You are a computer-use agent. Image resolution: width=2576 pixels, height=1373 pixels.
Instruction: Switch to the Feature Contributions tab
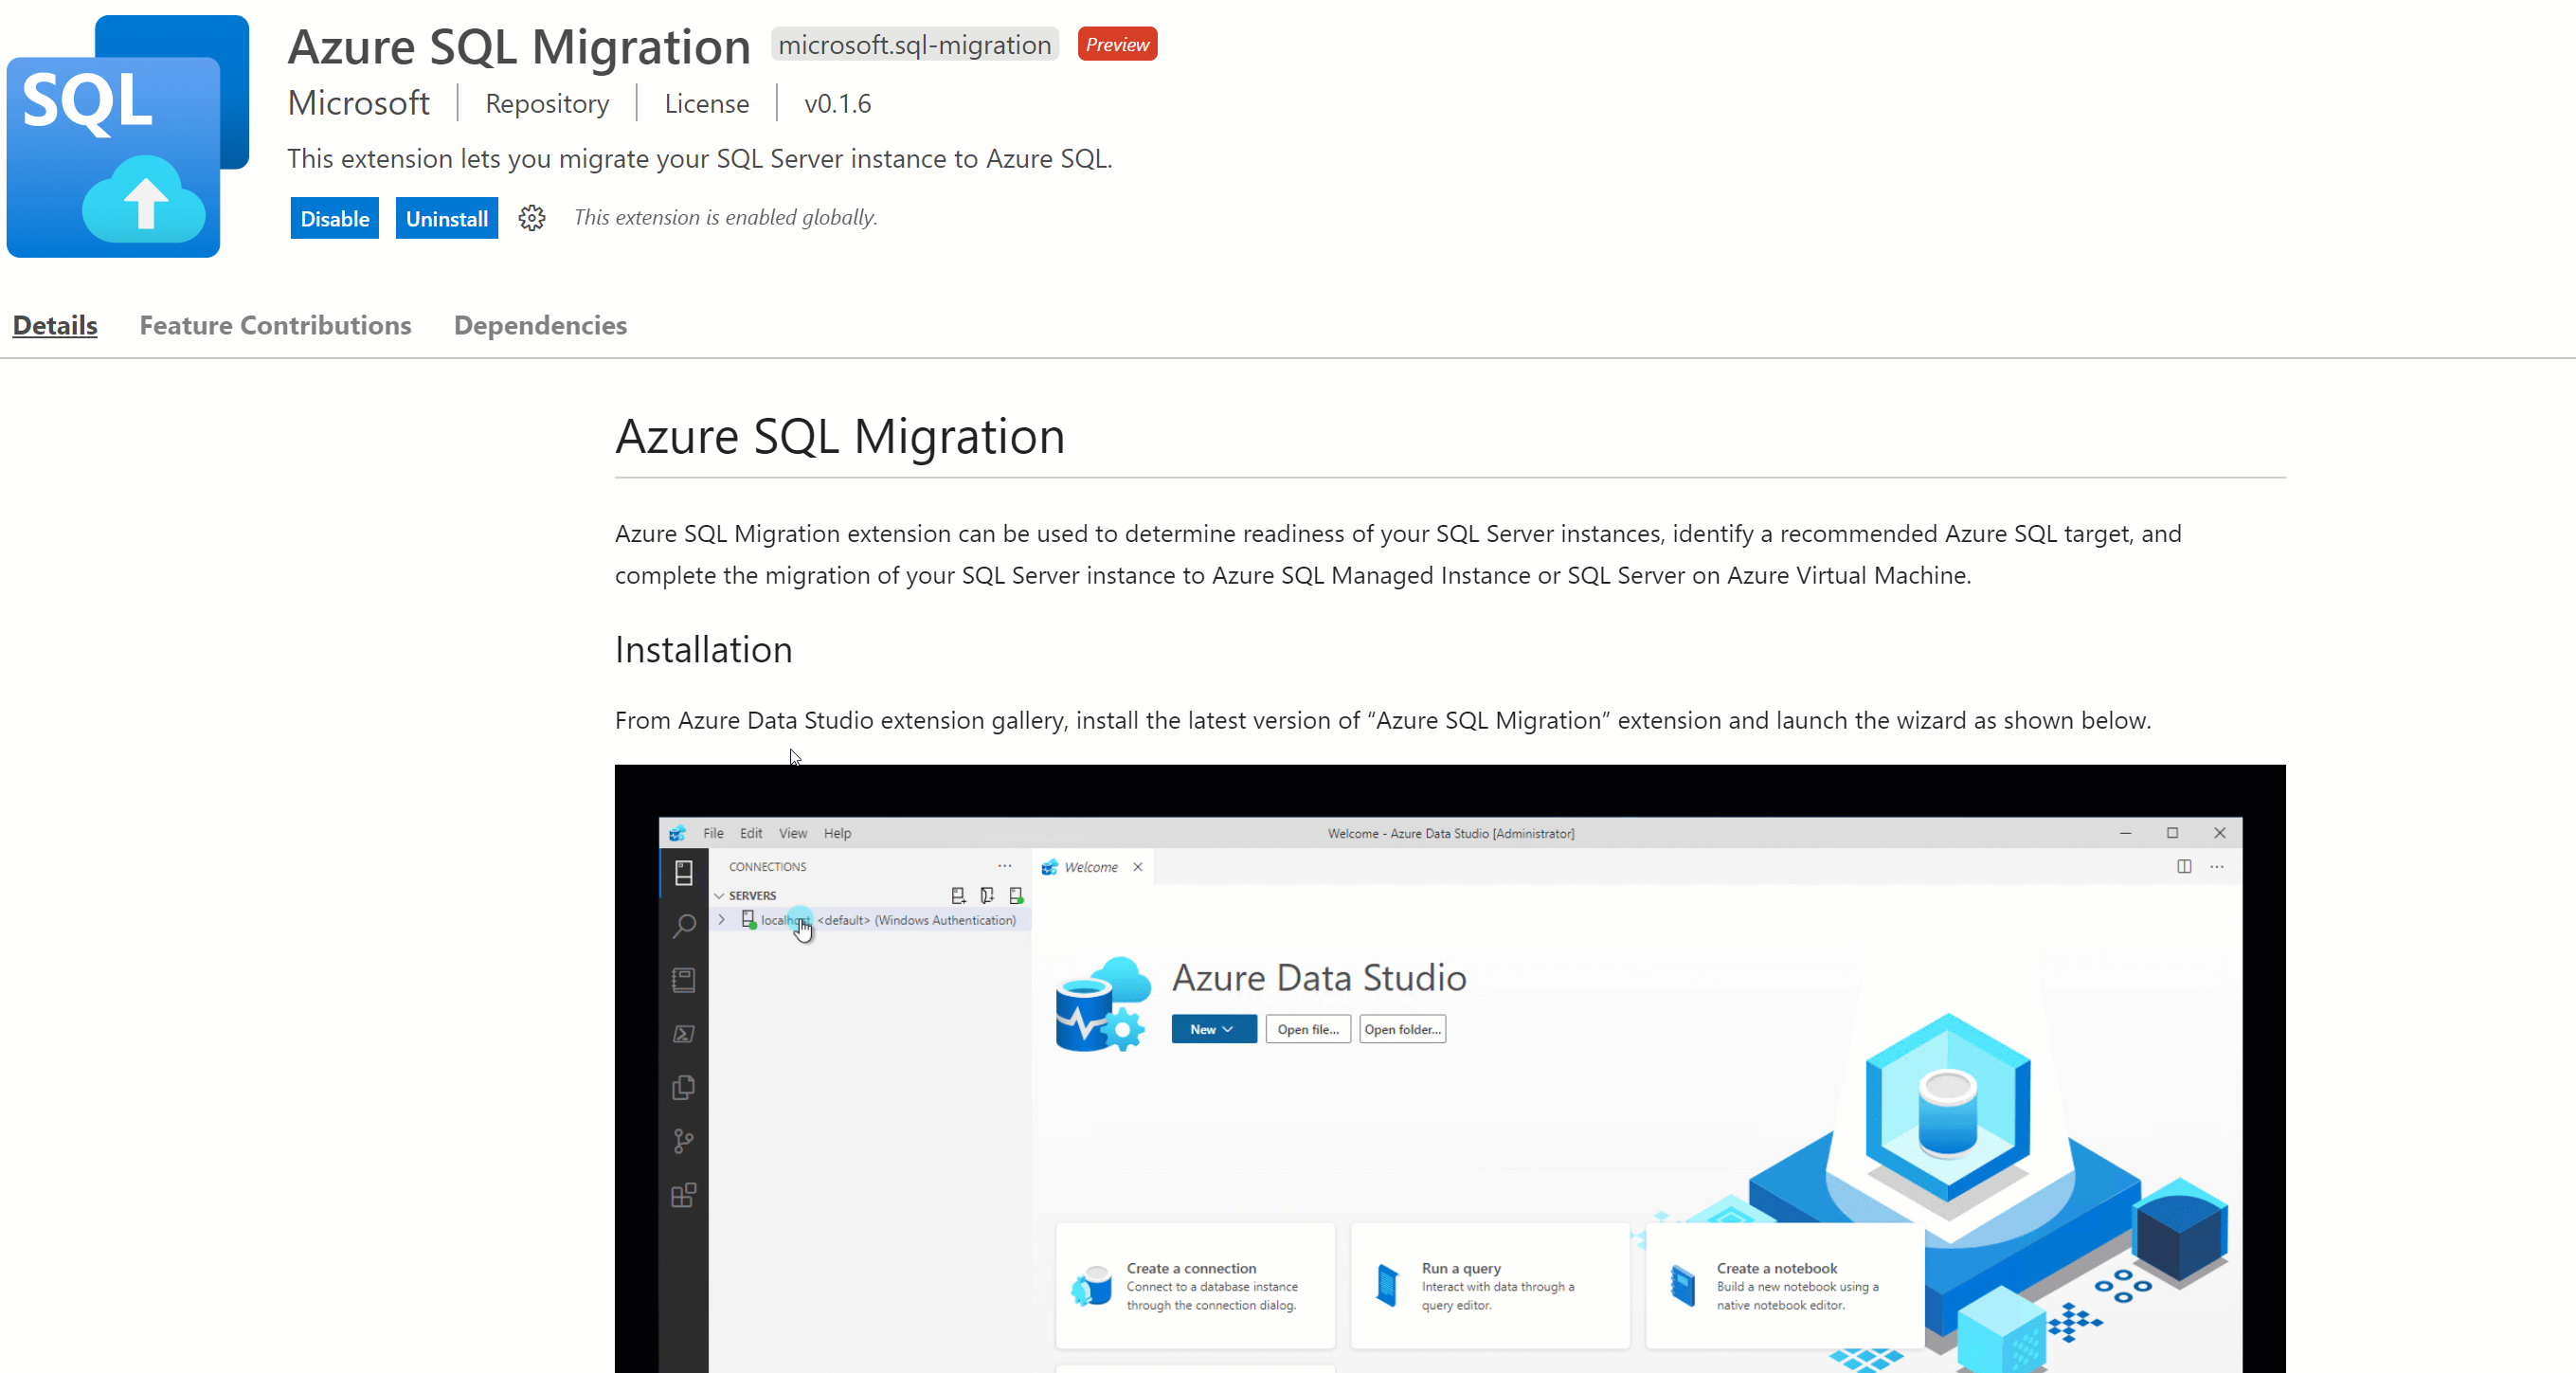point(275,325)
